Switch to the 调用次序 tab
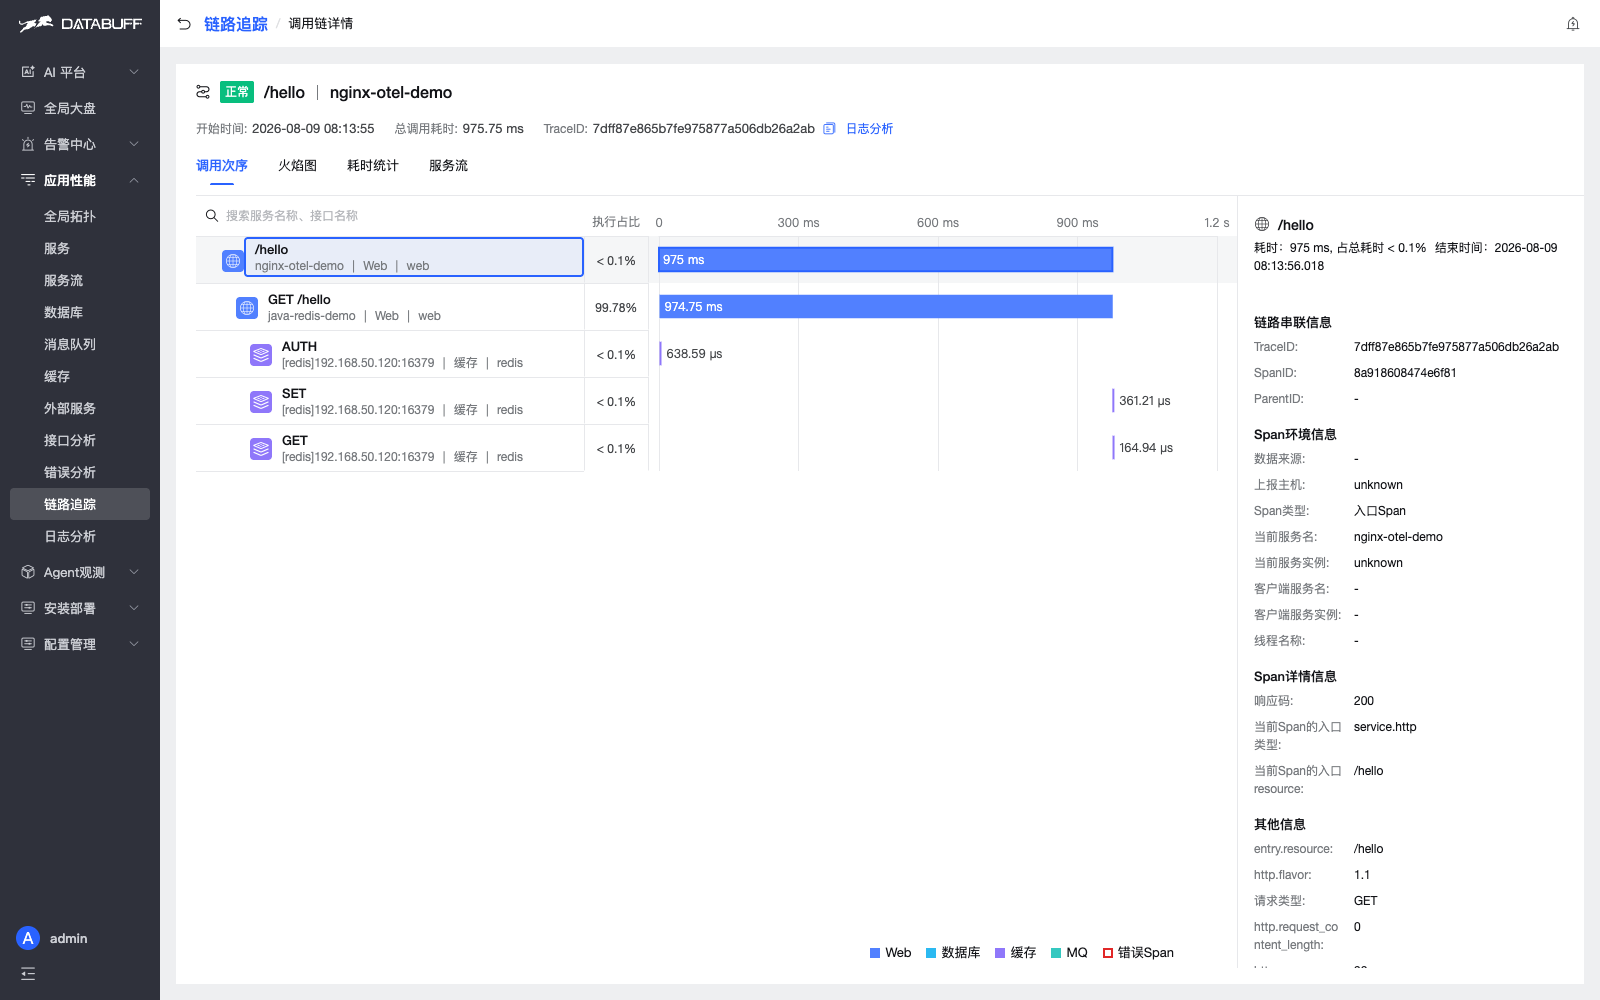Viewport: 1600px width, 1000px height. coord(222,166)
